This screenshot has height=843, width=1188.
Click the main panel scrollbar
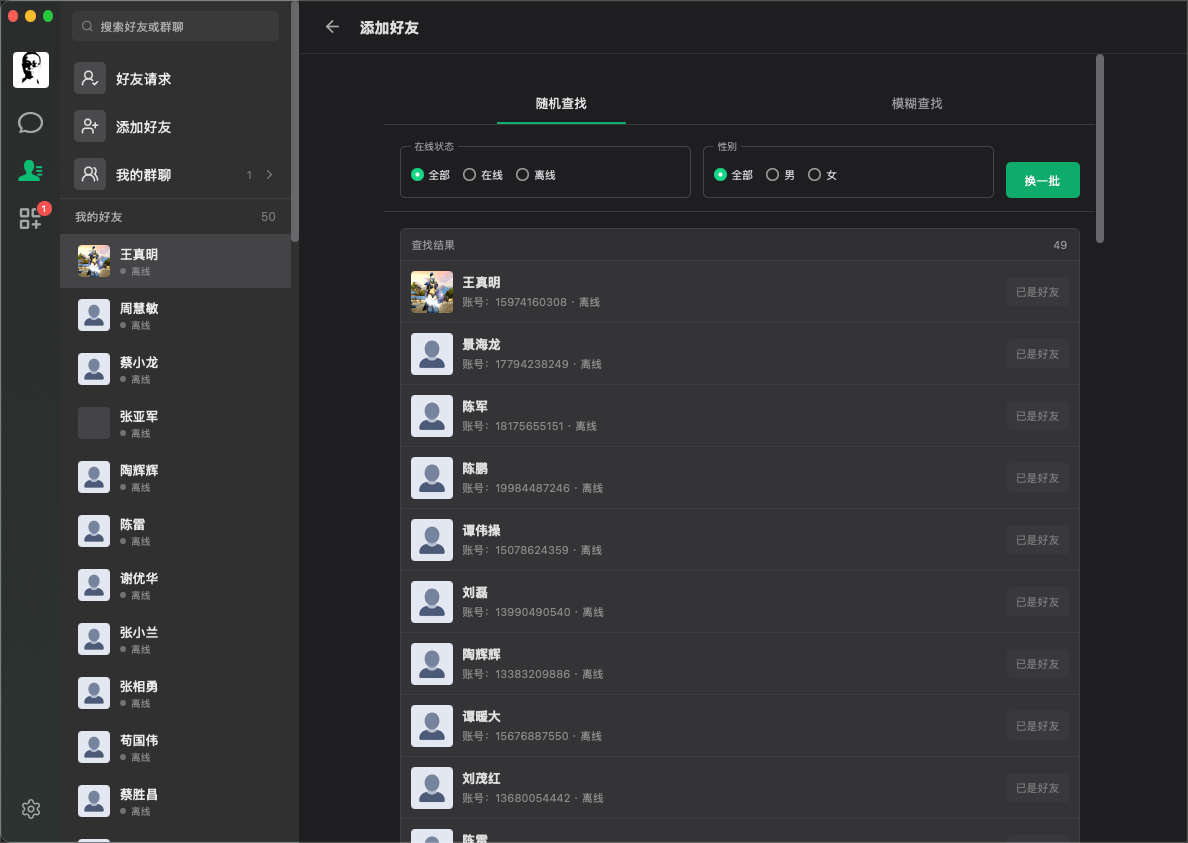click(1099, 148)
